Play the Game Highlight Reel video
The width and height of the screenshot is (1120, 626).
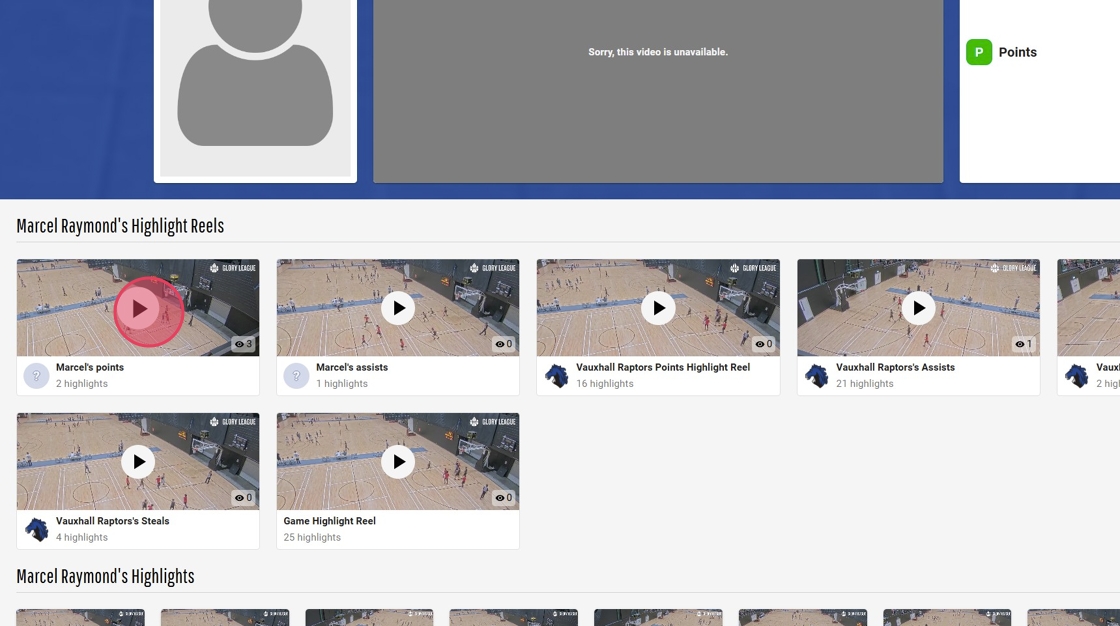click(x=398, y=462)
